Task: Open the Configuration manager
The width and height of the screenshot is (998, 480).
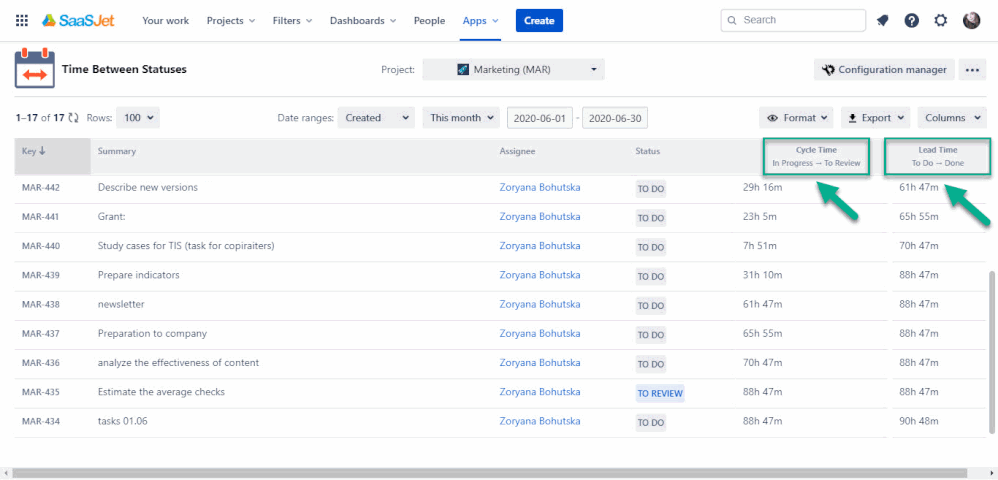Action: (884, 70)
